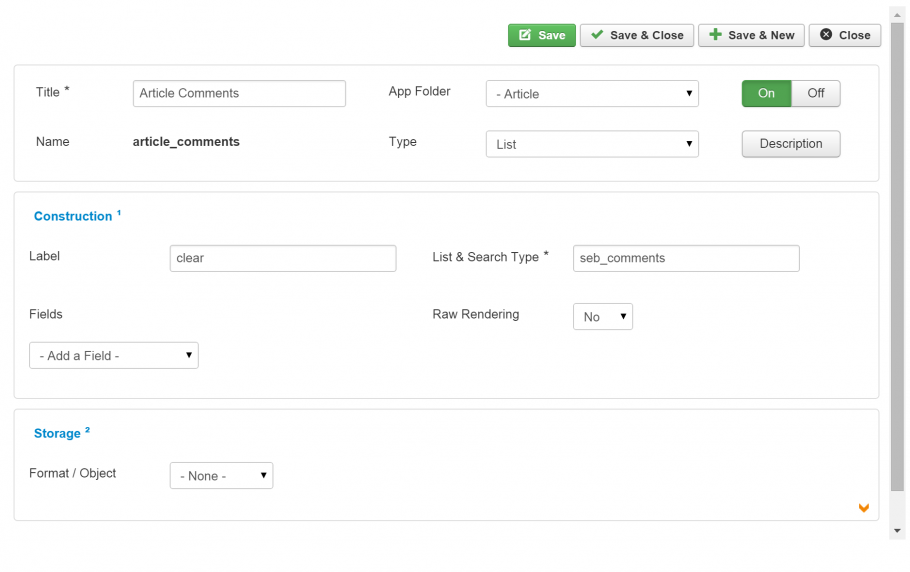Expand the Add a Field dropdown
910x572 pixels.
[x=114, y=356]
